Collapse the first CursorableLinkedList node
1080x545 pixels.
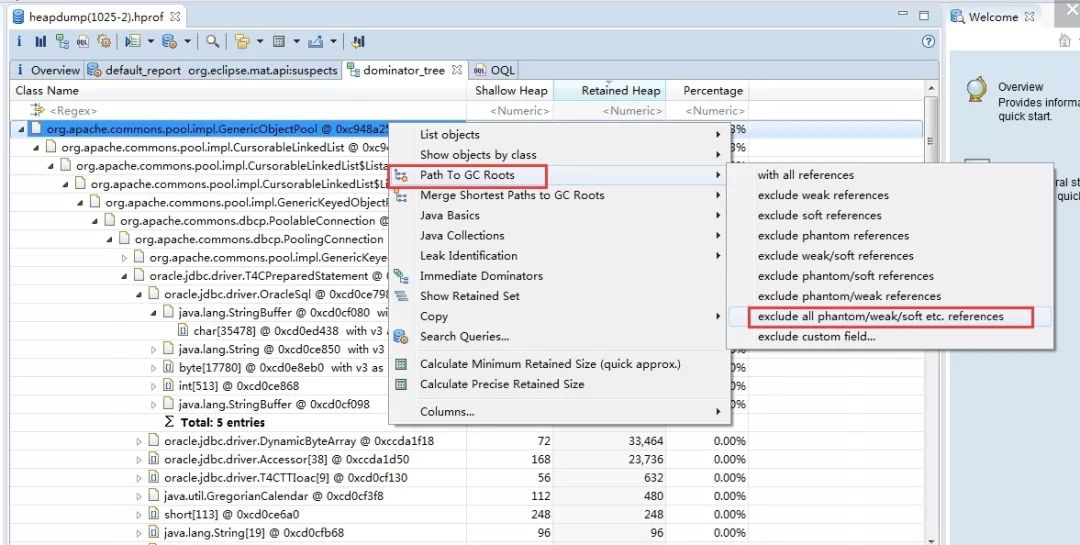tap(36, 147)
